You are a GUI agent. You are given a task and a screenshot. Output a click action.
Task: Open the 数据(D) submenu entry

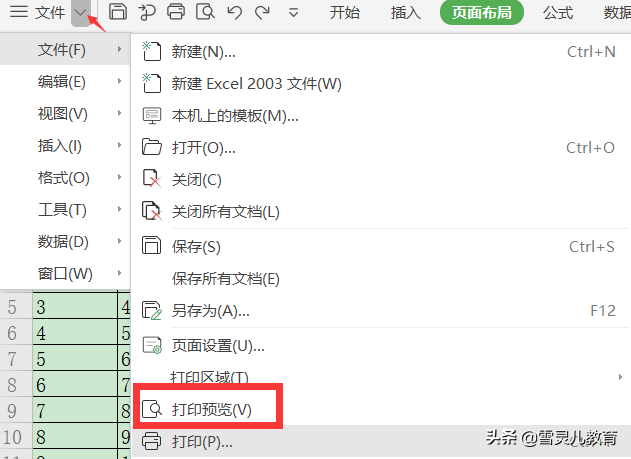(x=65, y=242)
